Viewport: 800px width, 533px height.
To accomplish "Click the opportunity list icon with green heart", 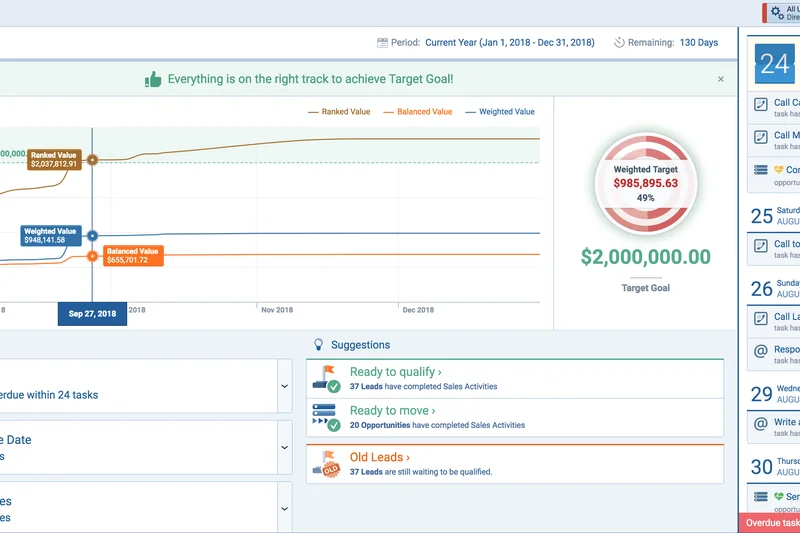I will (x=761, y=496).
